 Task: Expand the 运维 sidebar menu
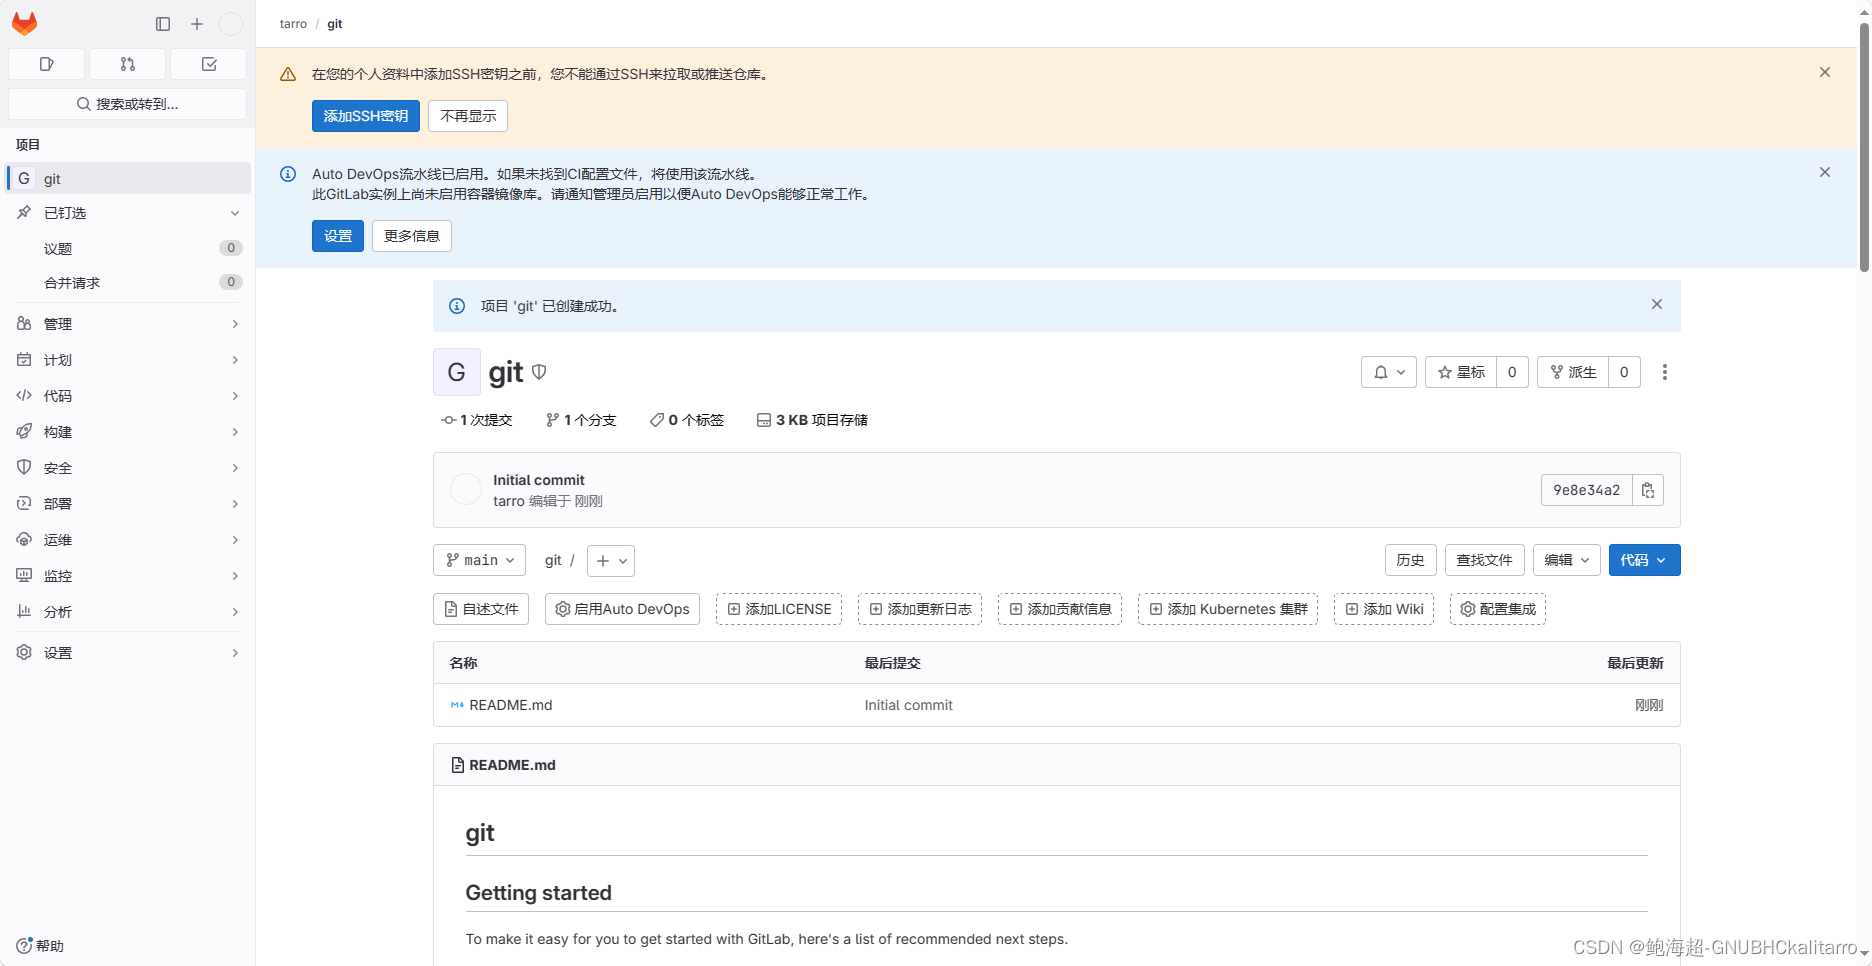[x=128, y=540]
